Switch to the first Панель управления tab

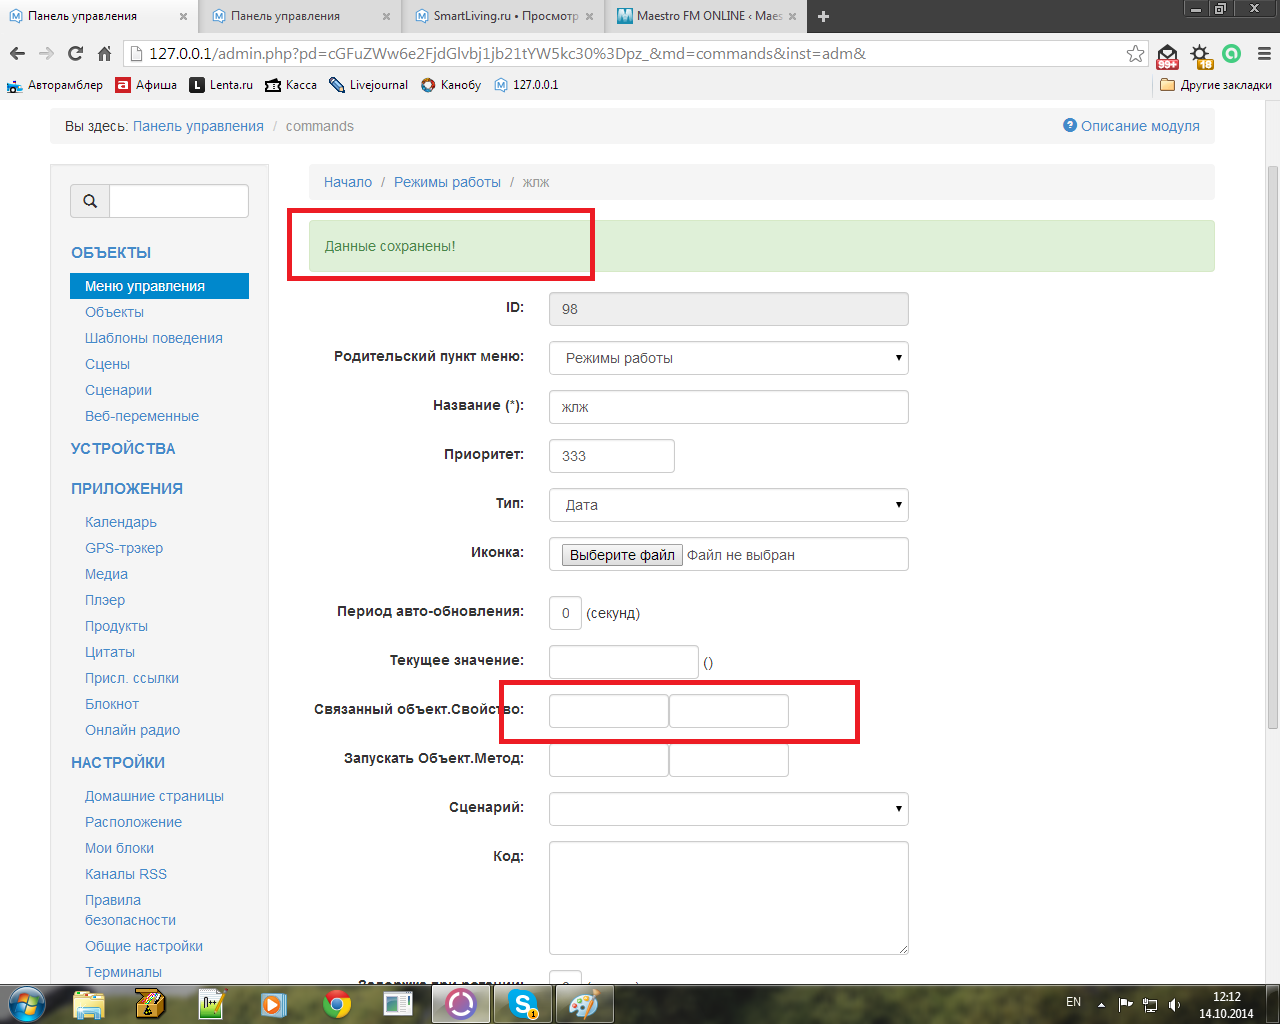tap(97, 16)
